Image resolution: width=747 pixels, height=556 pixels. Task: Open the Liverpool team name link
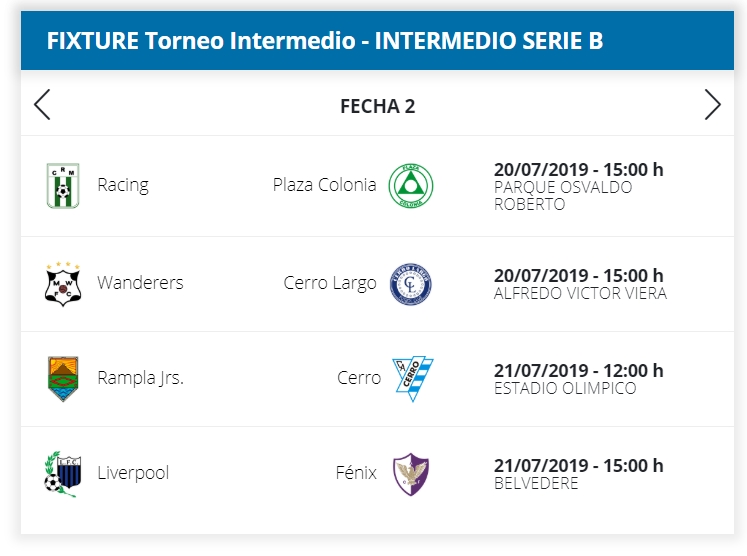133,473
